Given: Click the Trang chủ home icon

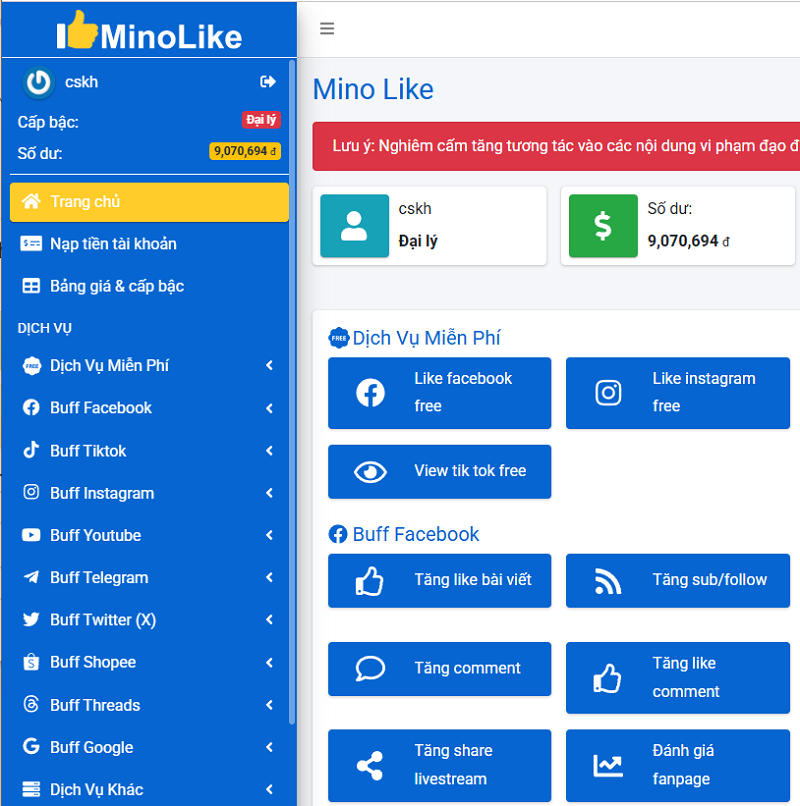Looking at the screenshot, I should point(31,202).
